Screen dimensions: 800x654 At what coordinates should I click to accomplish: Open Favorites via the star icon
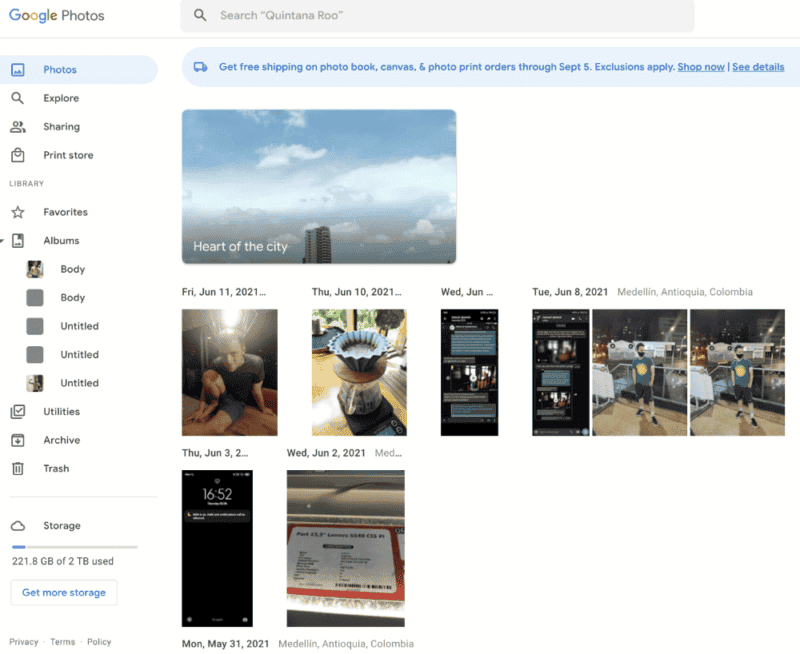tap(20, 212)
